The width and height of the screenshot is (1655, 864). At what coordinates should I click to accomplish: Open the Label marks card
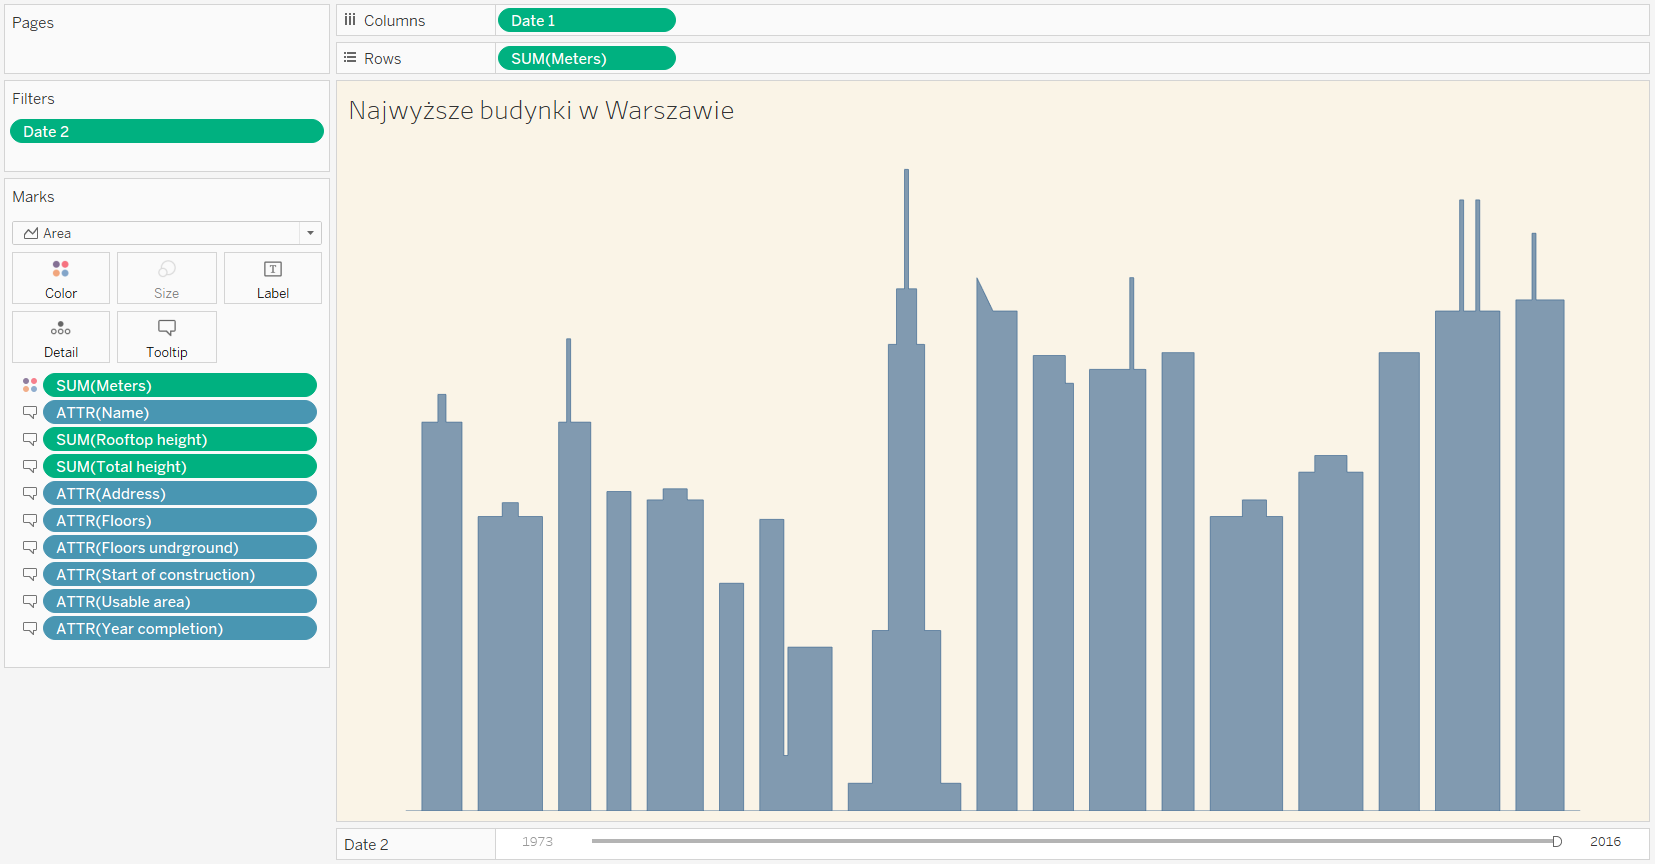(272, 278)
